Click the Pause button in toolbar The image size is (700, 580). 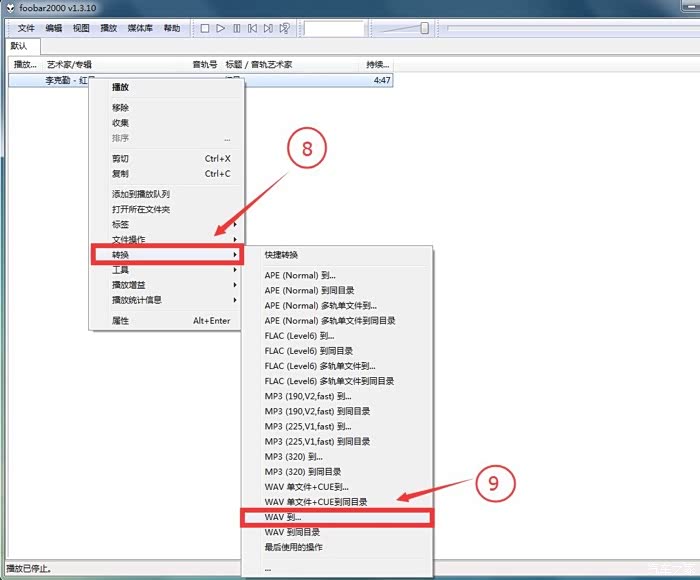pos(237,28)
